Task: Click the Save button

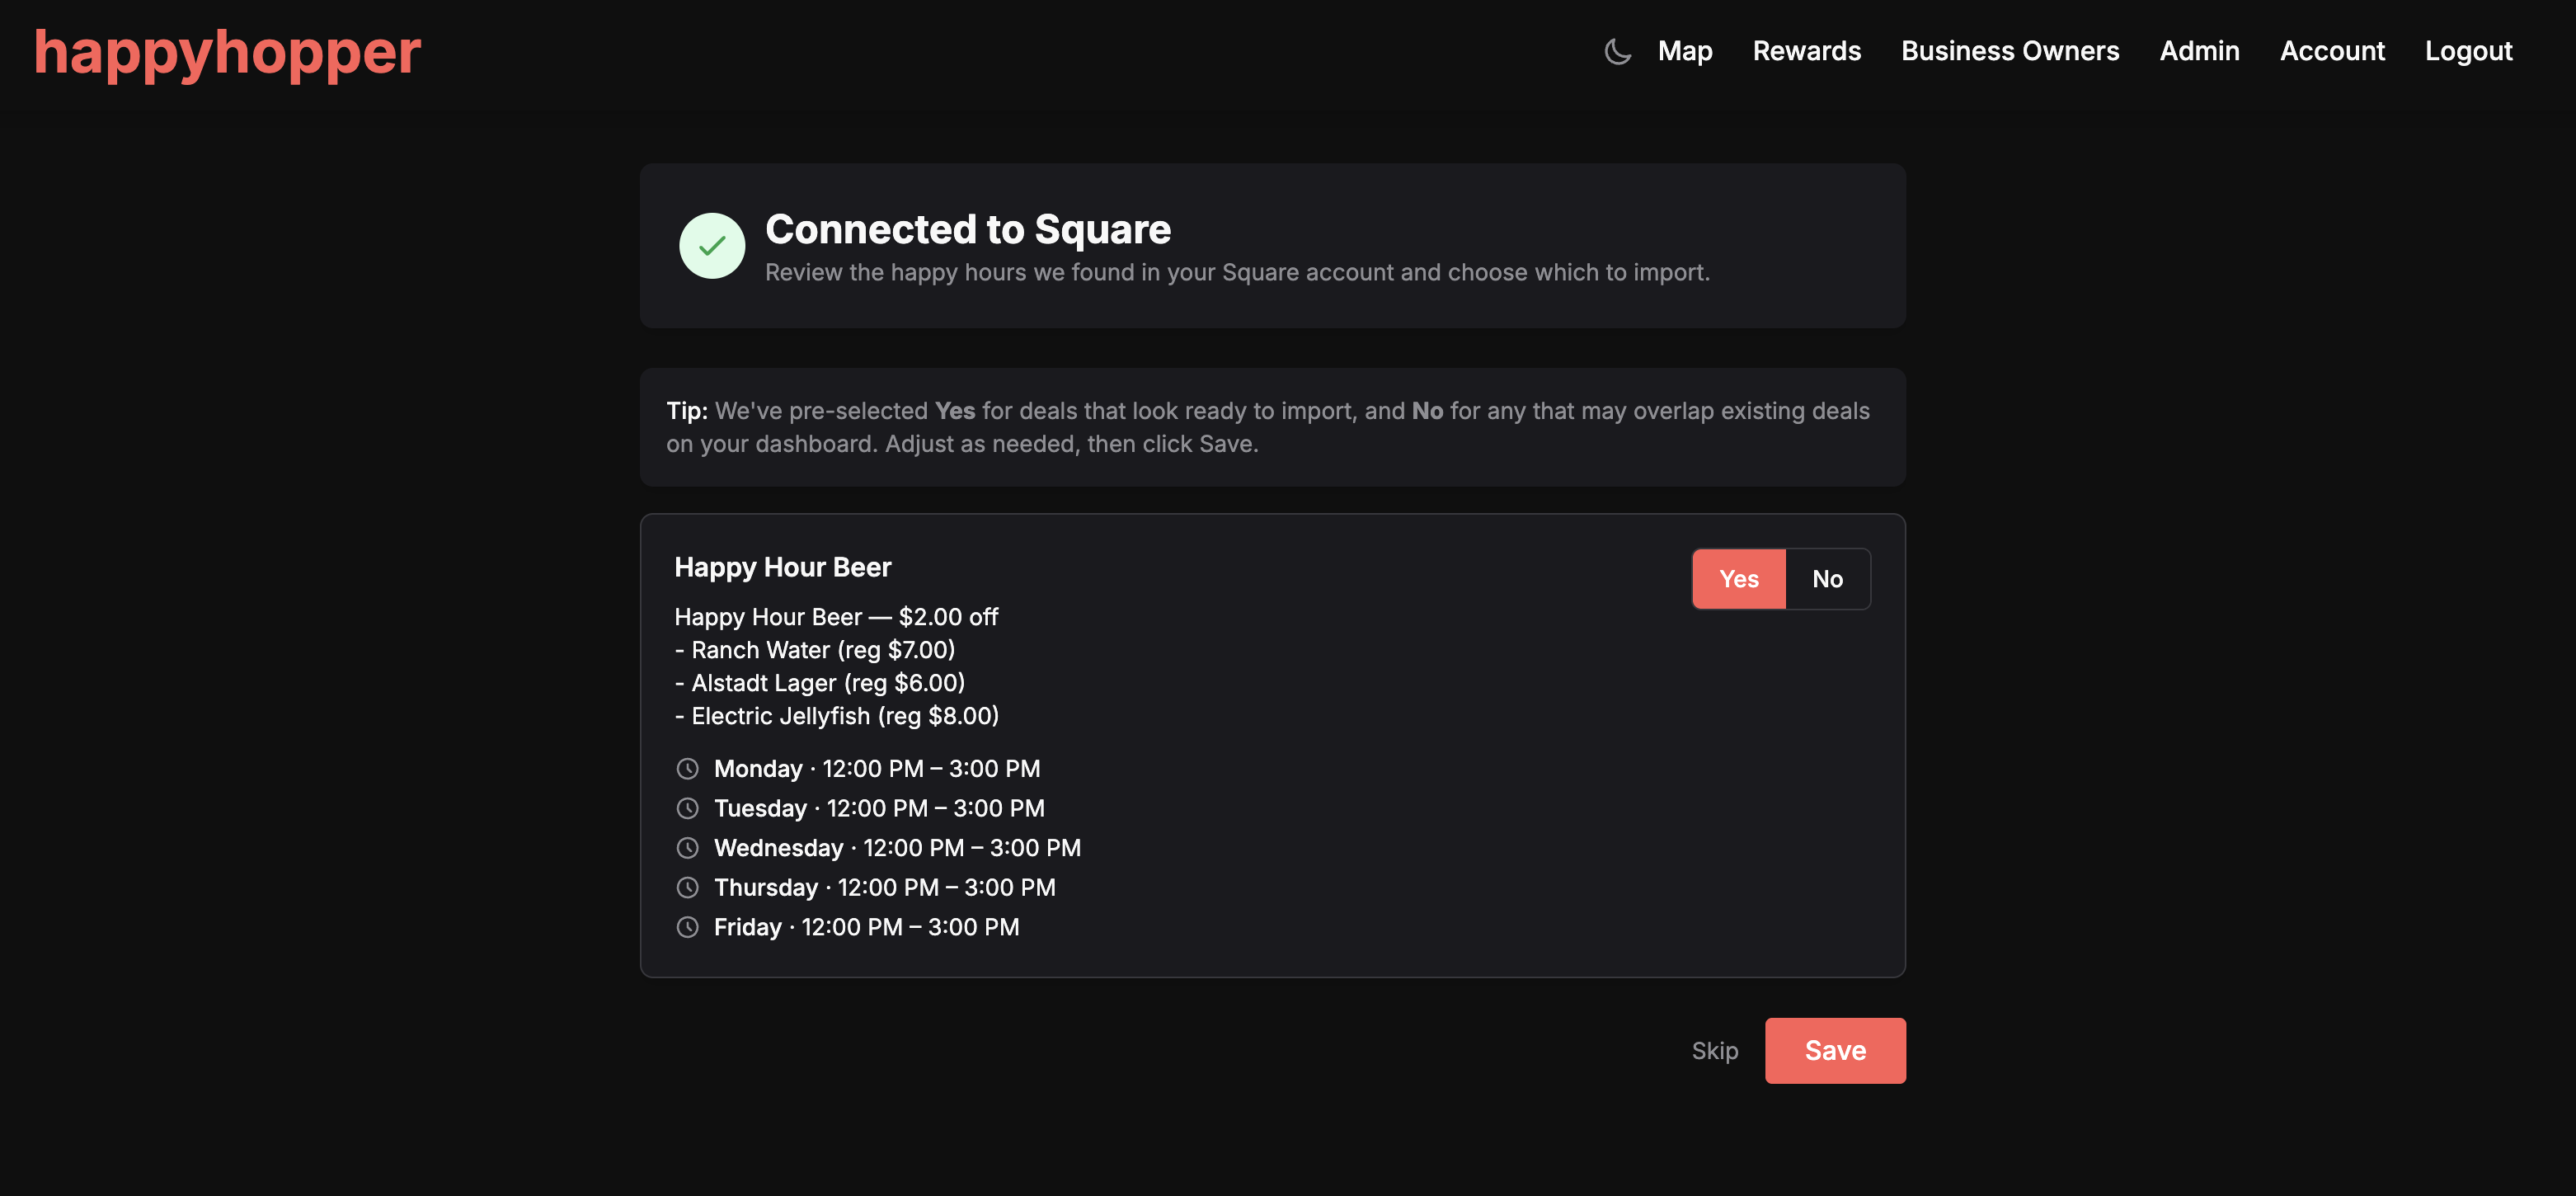Action: pyautogui.click(x=1835, y=1051)
